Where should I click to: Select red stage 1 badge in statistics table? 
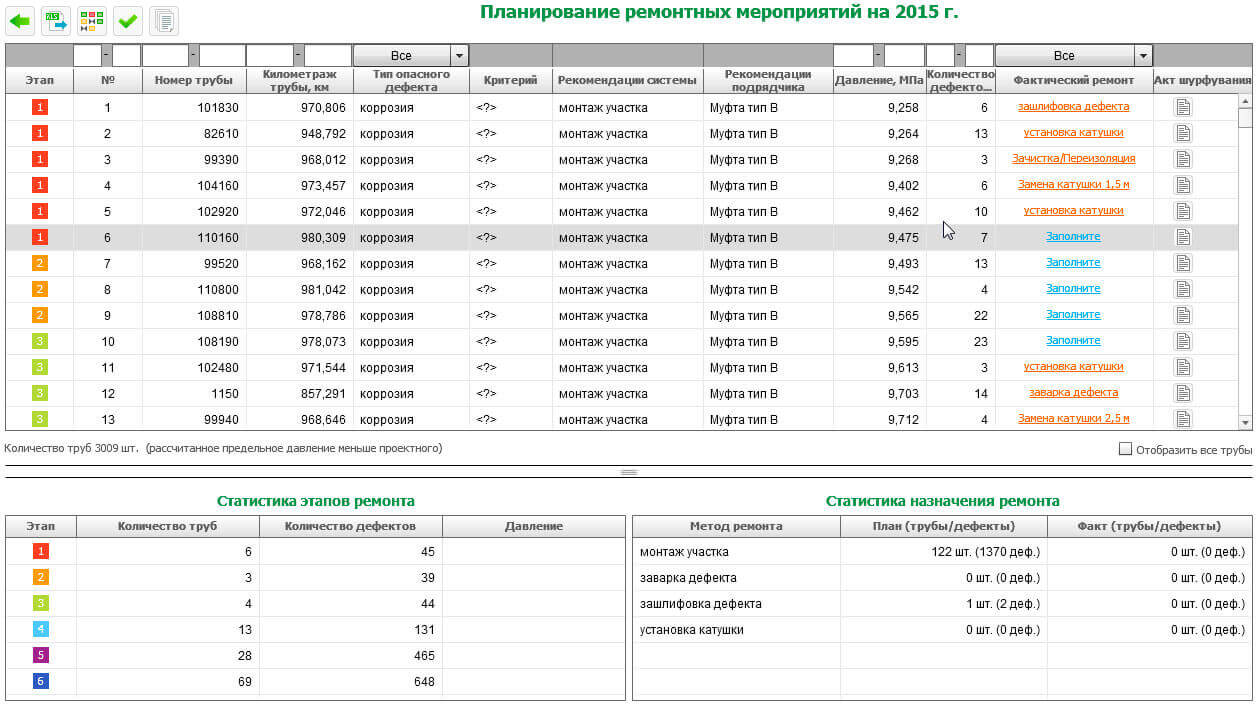click(40, 551)
